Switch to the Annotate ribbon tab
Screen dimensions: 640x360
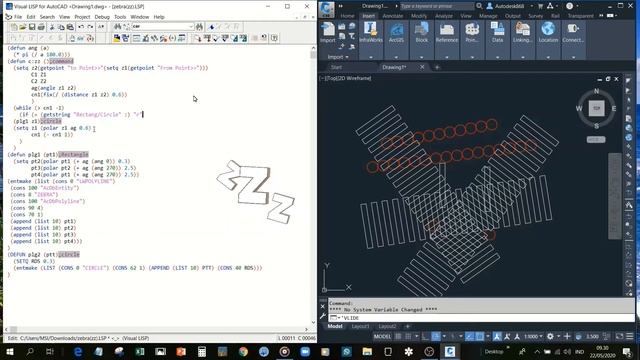pos(393,16)
